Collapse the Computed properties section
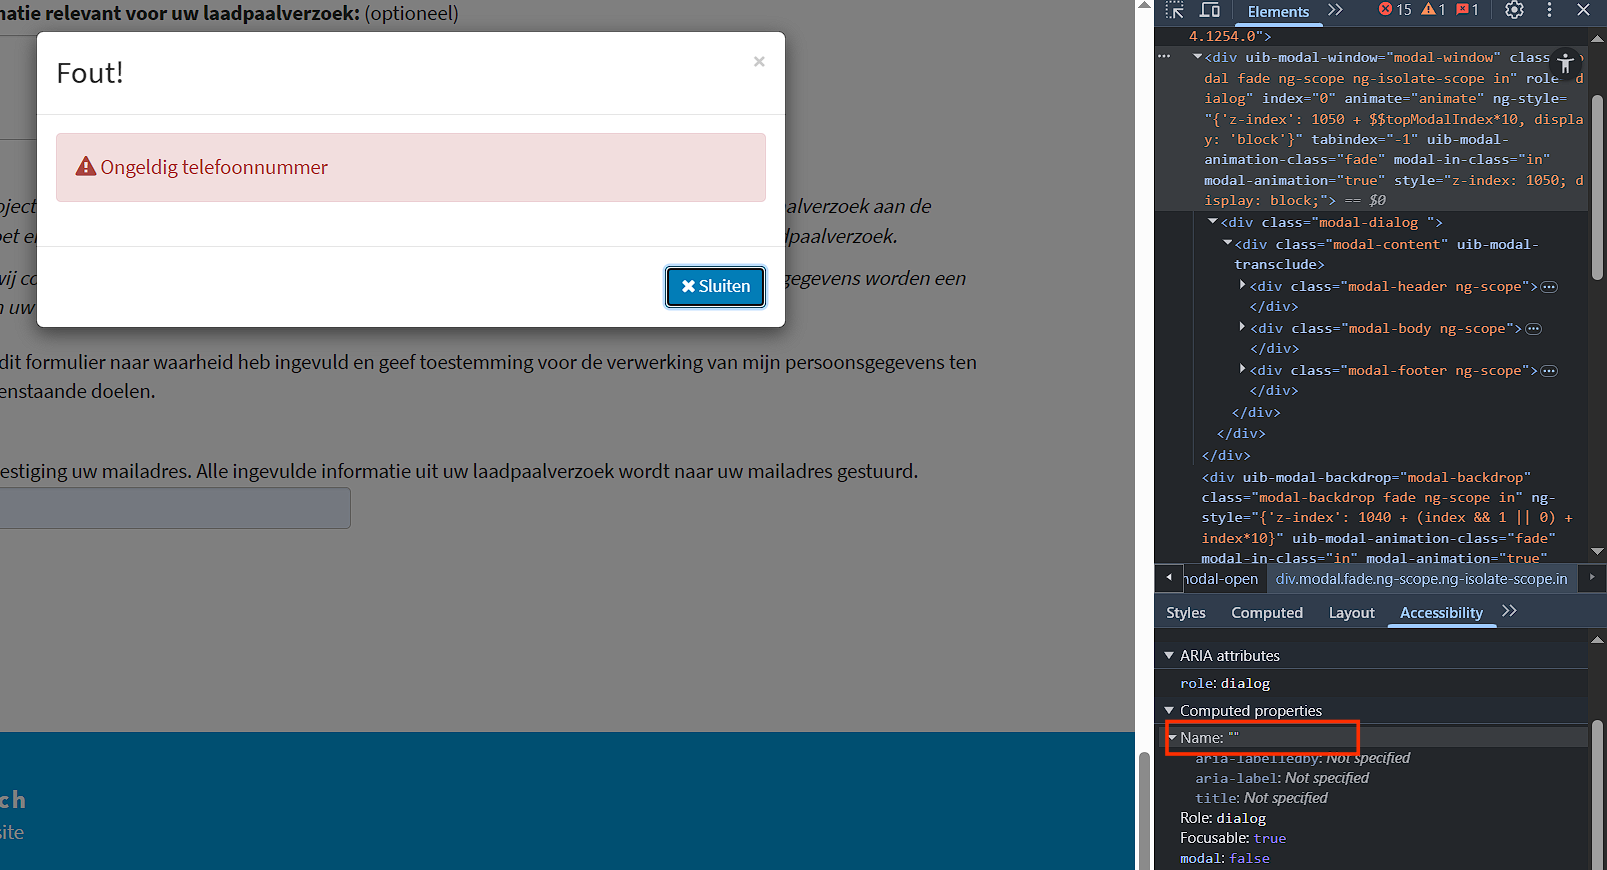 tap(1169, 711)
